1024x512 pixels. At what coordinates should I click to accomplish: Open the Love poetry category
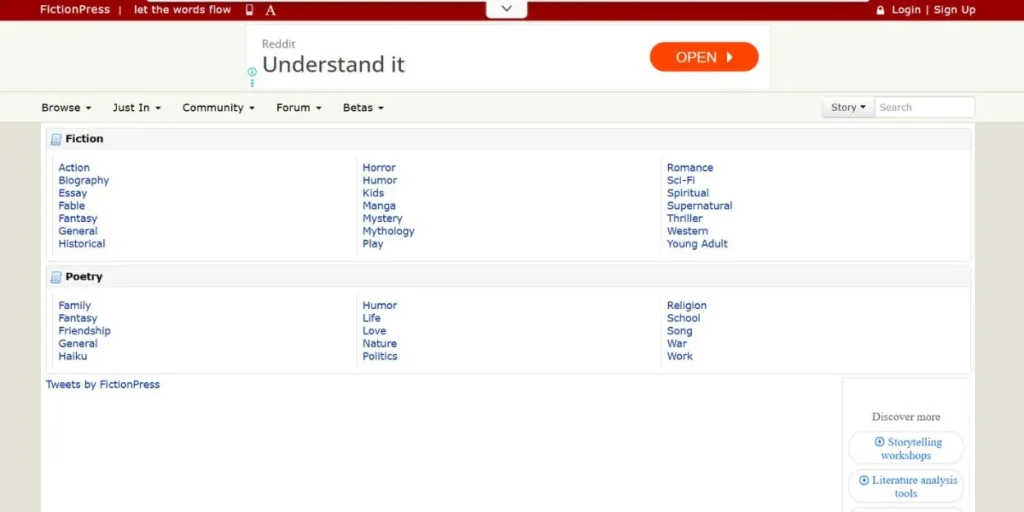(x=374, y=331)
